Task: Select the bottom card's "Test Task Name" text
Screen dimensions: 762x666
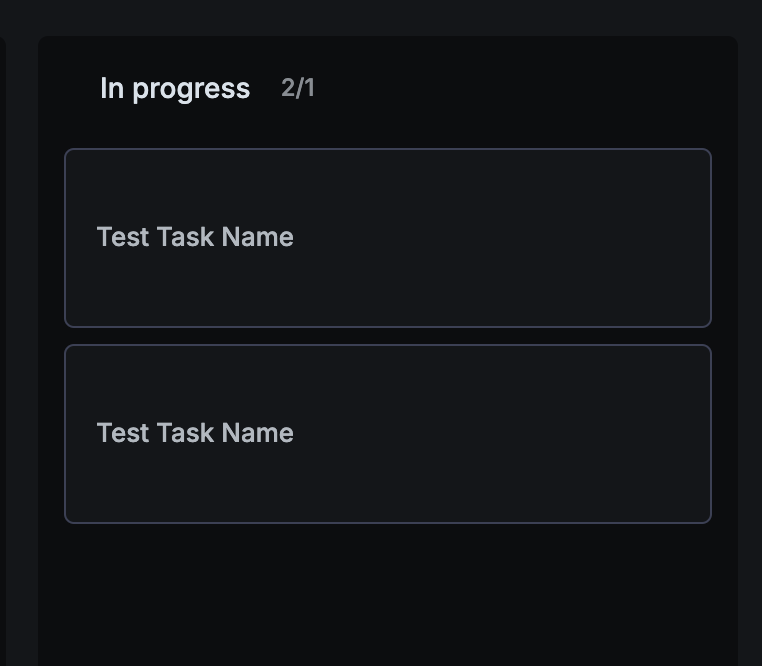Action: click(x=195, y=433)
